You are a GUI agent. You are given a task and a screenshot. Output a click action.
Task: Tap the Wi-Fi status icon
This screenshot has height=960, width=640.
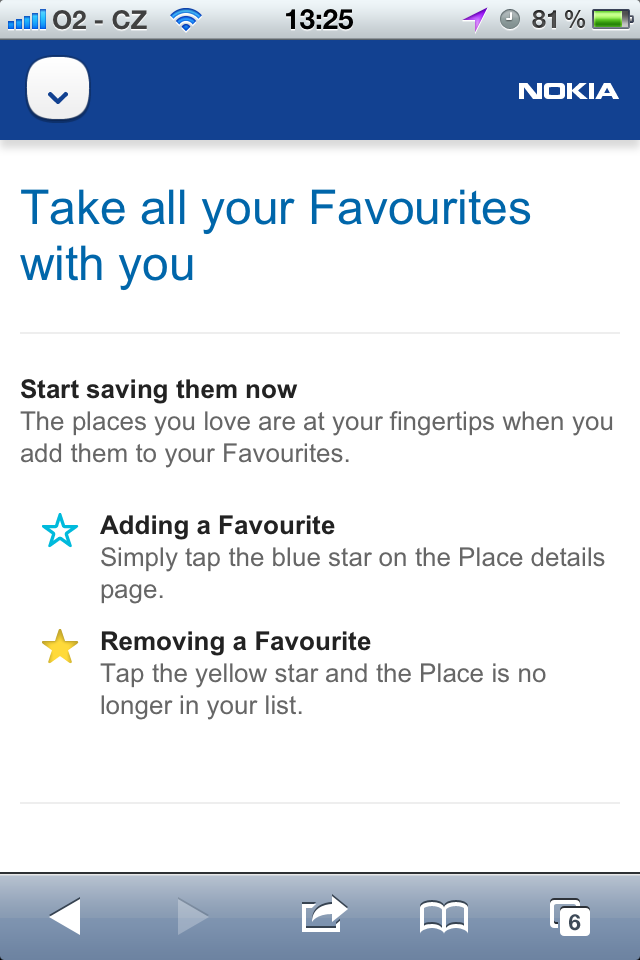[x=185, y=19]
